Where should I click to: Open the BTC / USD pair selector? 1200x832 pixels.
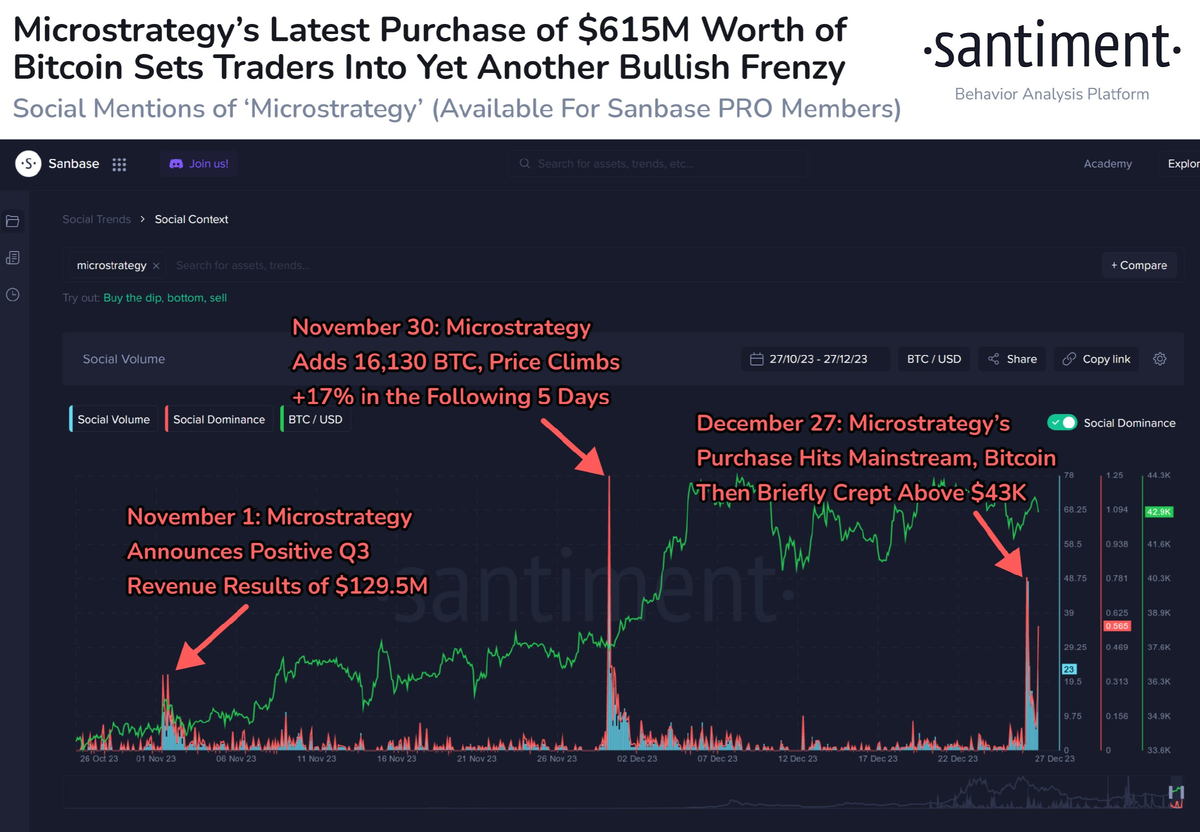click(933, 359)
